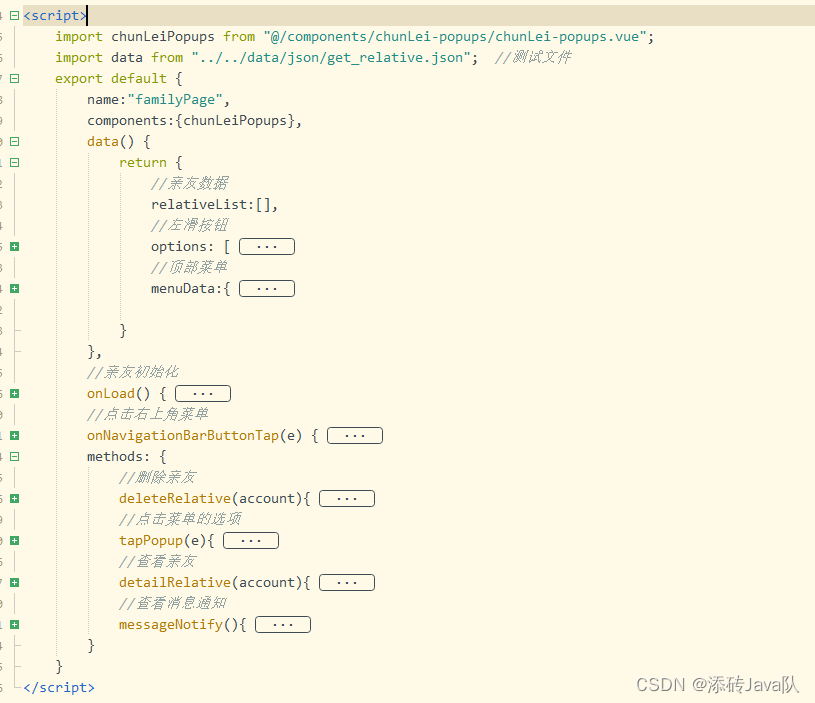Click the //亲友数据 comment

click(189, 183)
